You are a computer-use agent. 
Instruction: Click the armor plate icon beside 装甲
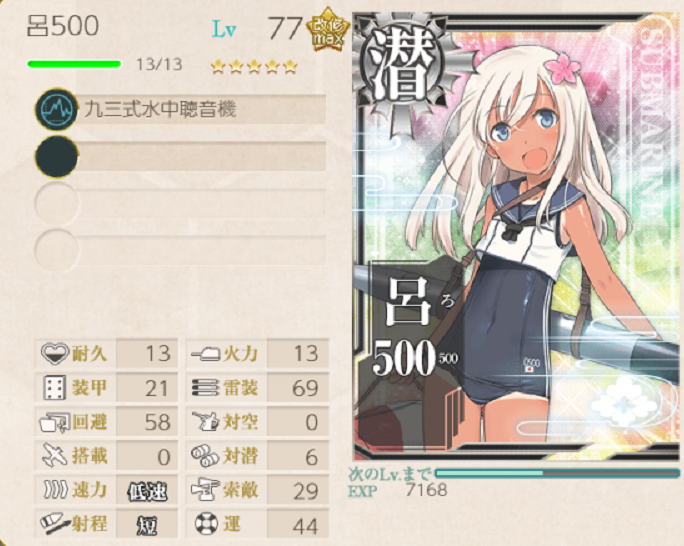pos(55,387)
